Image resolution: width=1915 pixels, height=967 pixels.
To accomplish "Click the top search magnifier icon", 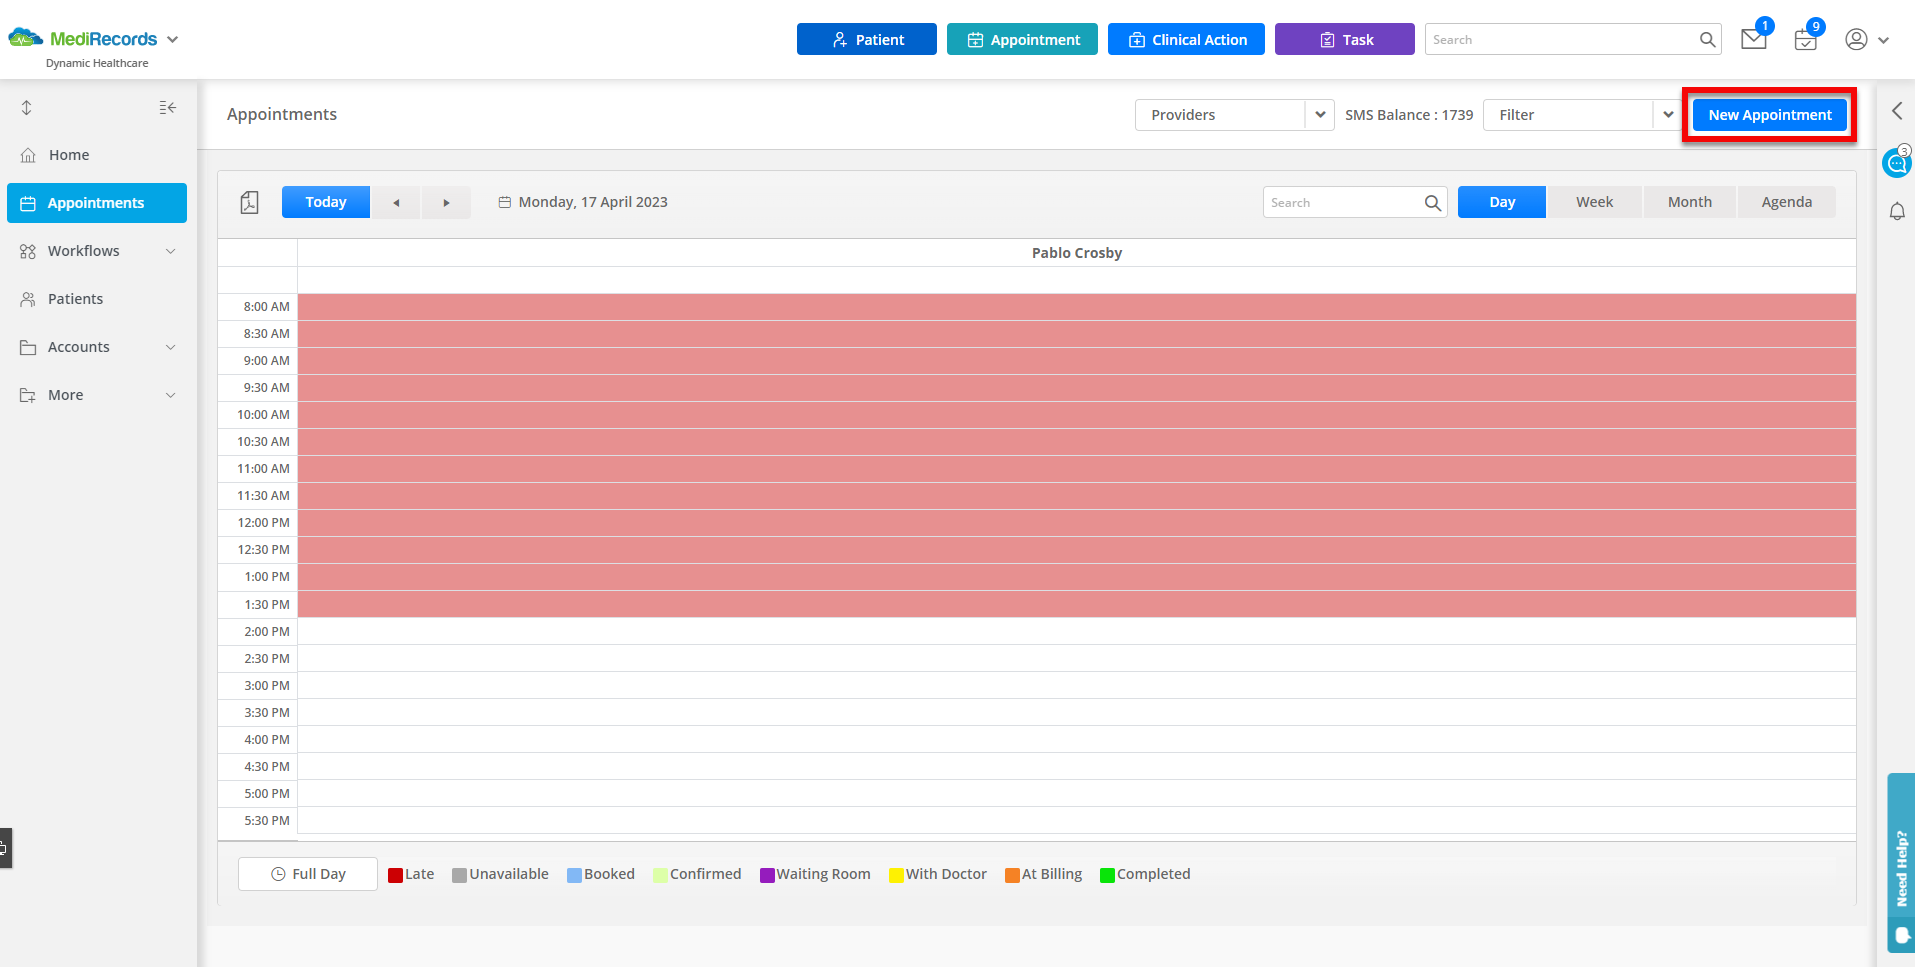I will (x=1707, y=40).
